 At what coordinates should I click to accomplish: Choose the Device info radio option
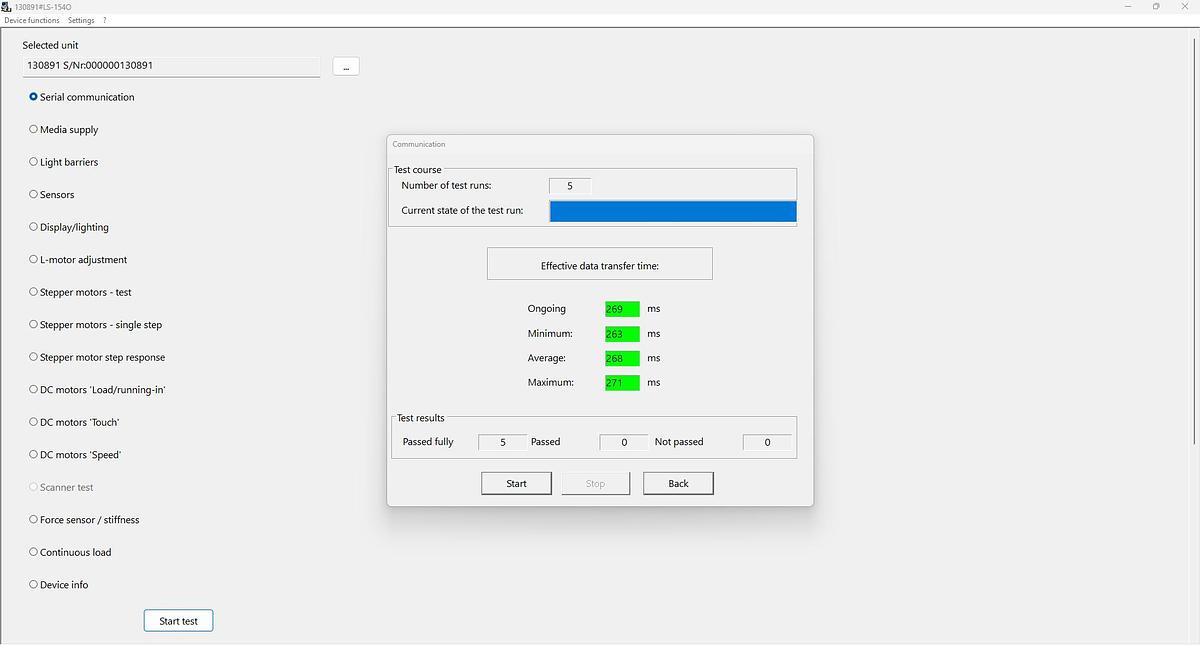pyautogui.click(x=34, y=584)
